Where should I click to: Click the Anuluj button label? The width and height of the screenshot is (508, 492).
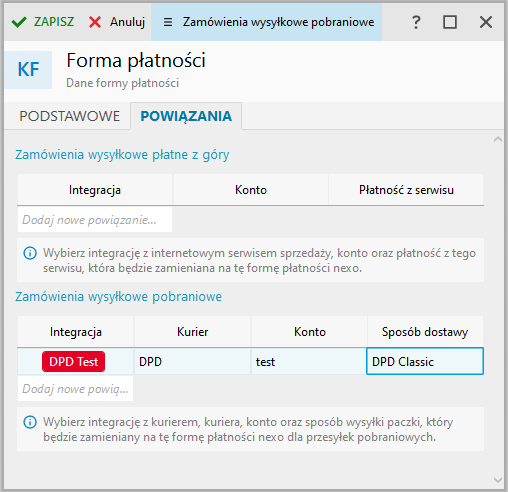click(127, 22)
